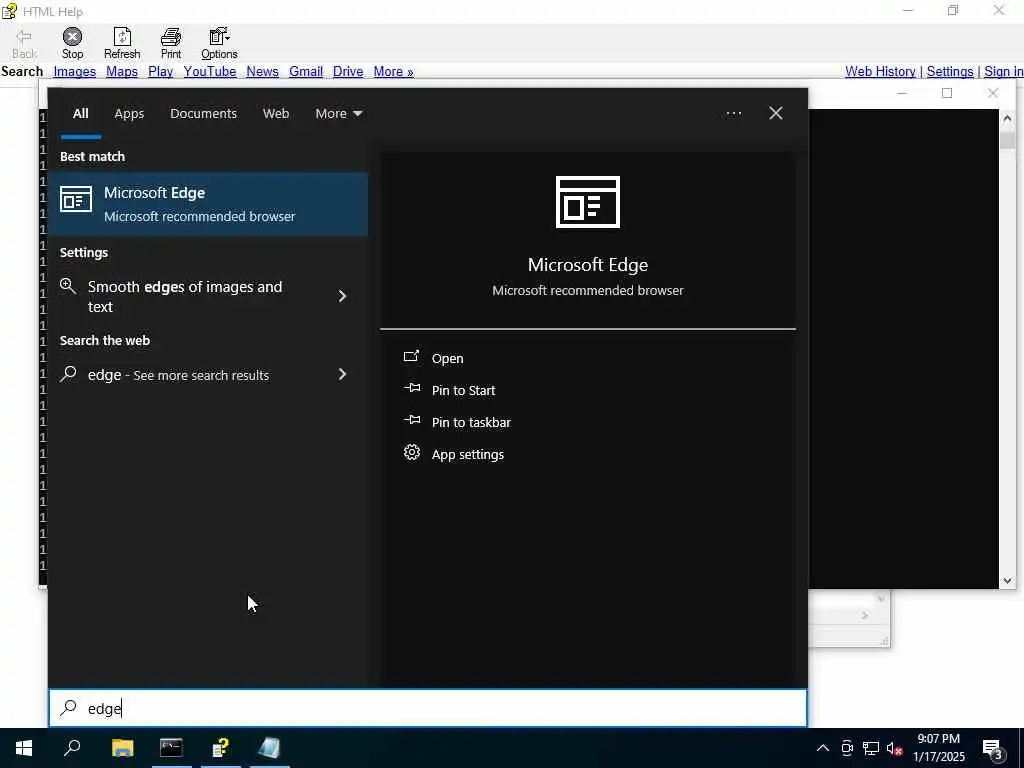Select edge - See more search results

[x=208, y=375]
